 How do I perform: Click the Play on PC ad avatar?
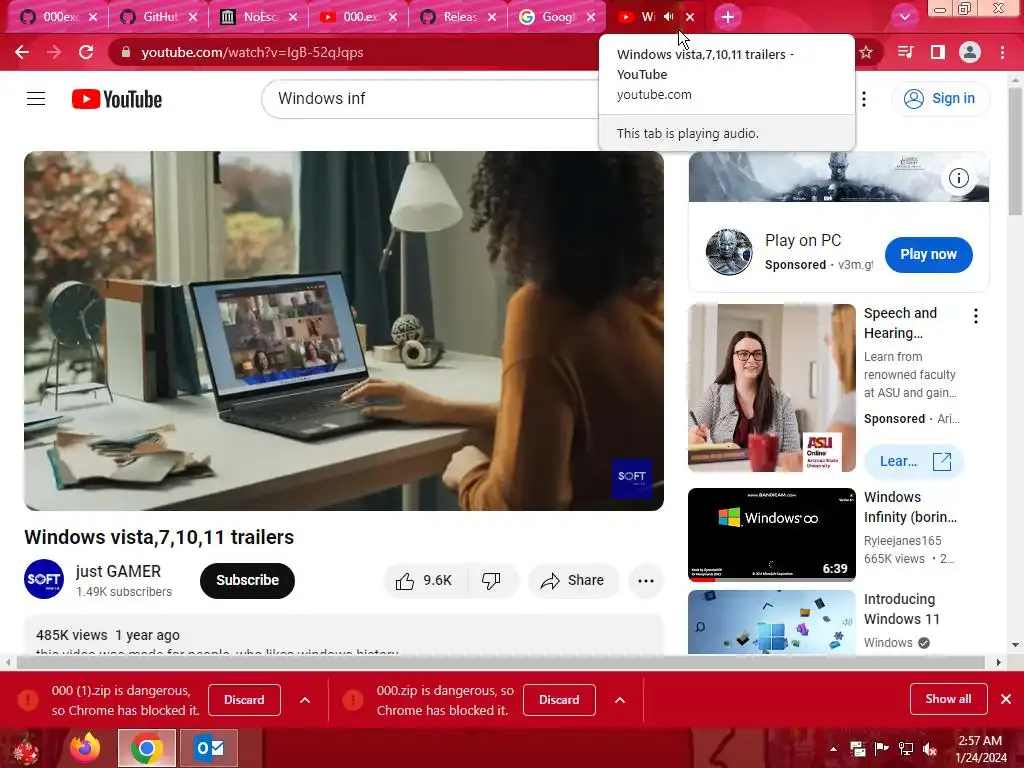click(x=729, y=252)
